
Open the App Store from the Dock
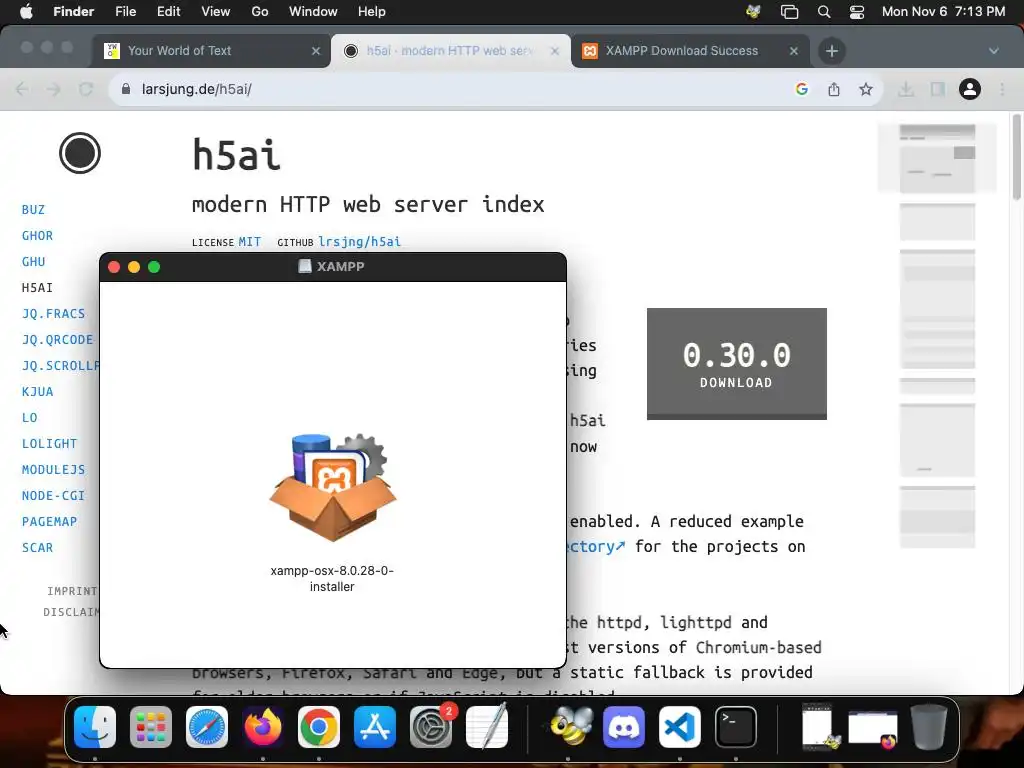[x=375, y=727]
